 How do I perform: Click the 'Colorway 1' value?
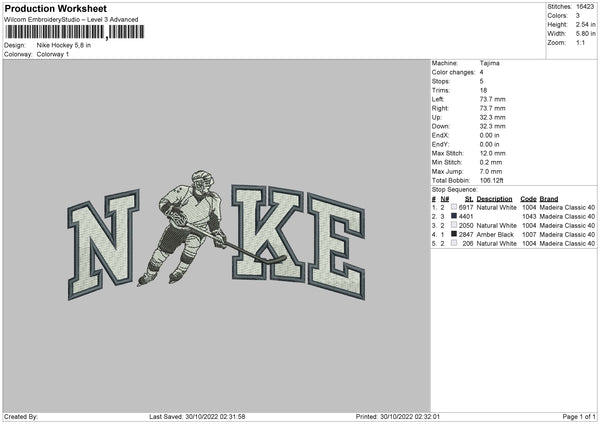53,54
